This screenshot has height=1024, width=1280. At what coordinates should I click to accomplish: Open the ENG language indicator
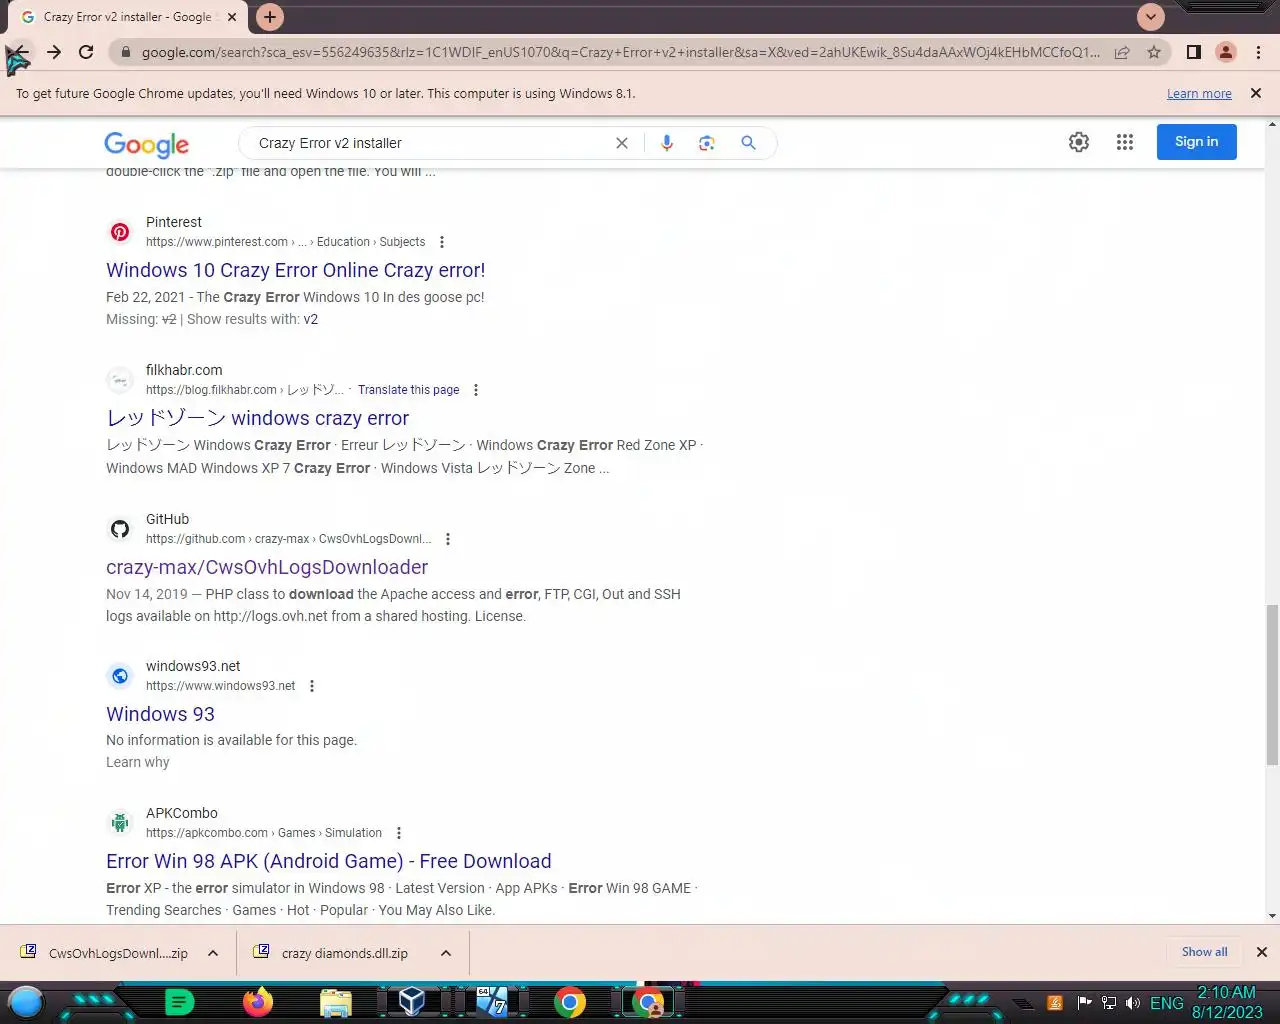1166,1003
